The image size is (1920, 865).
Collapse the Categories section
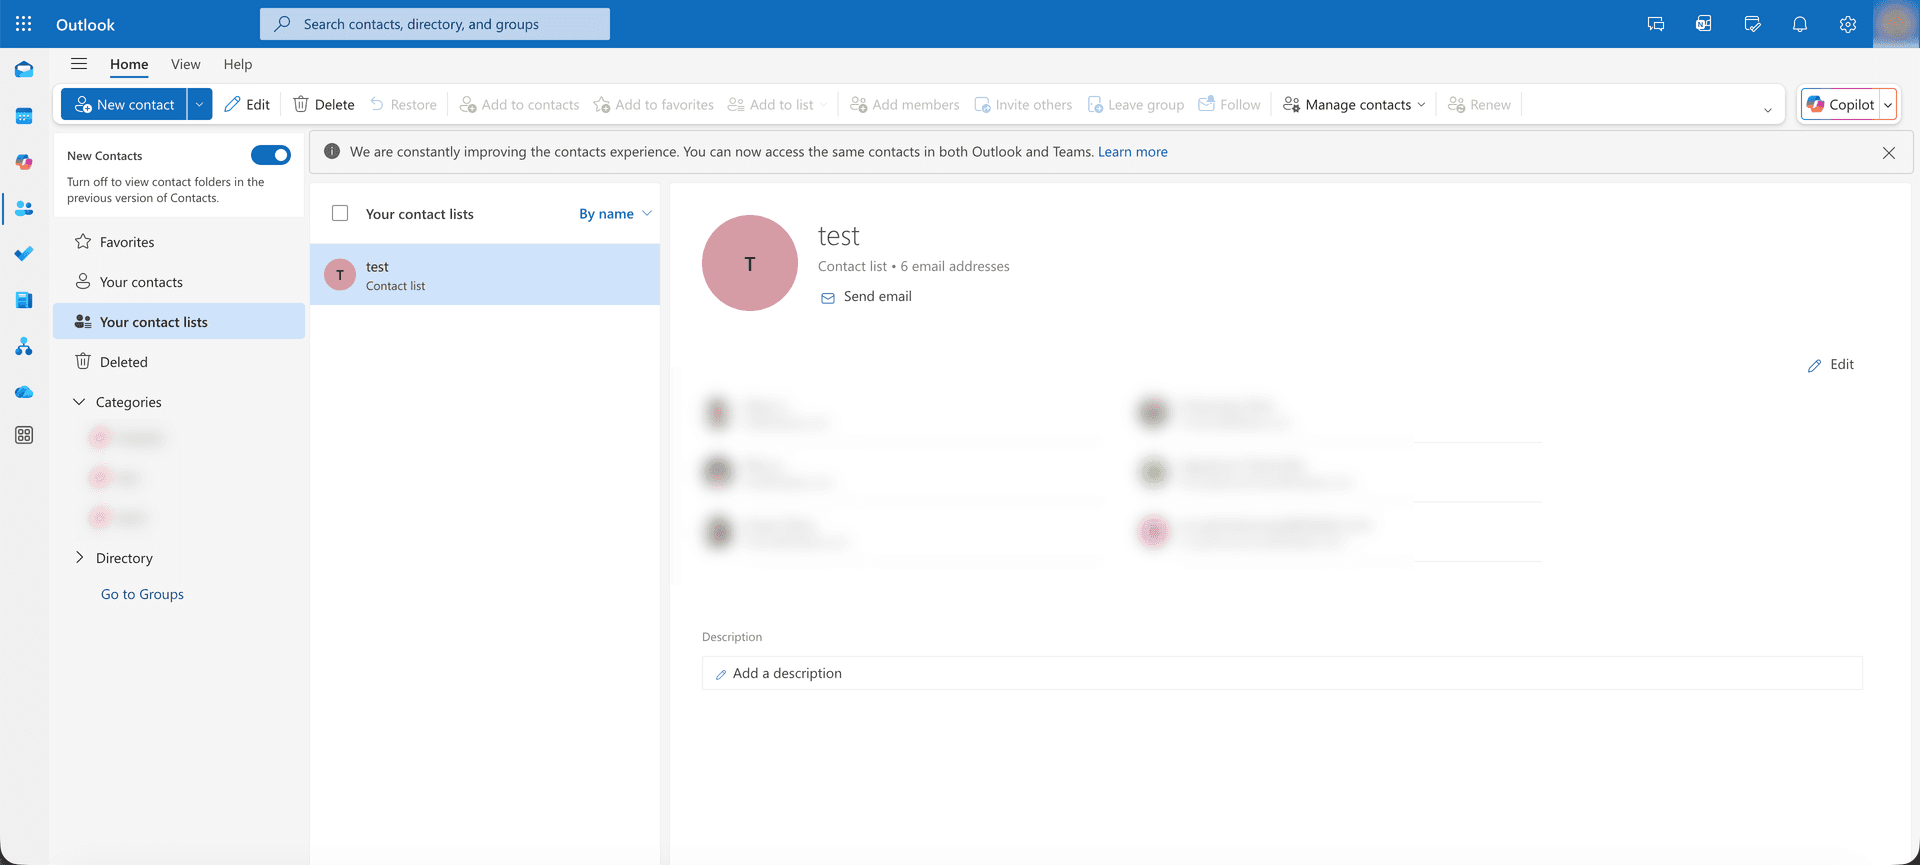click(79, 402)
